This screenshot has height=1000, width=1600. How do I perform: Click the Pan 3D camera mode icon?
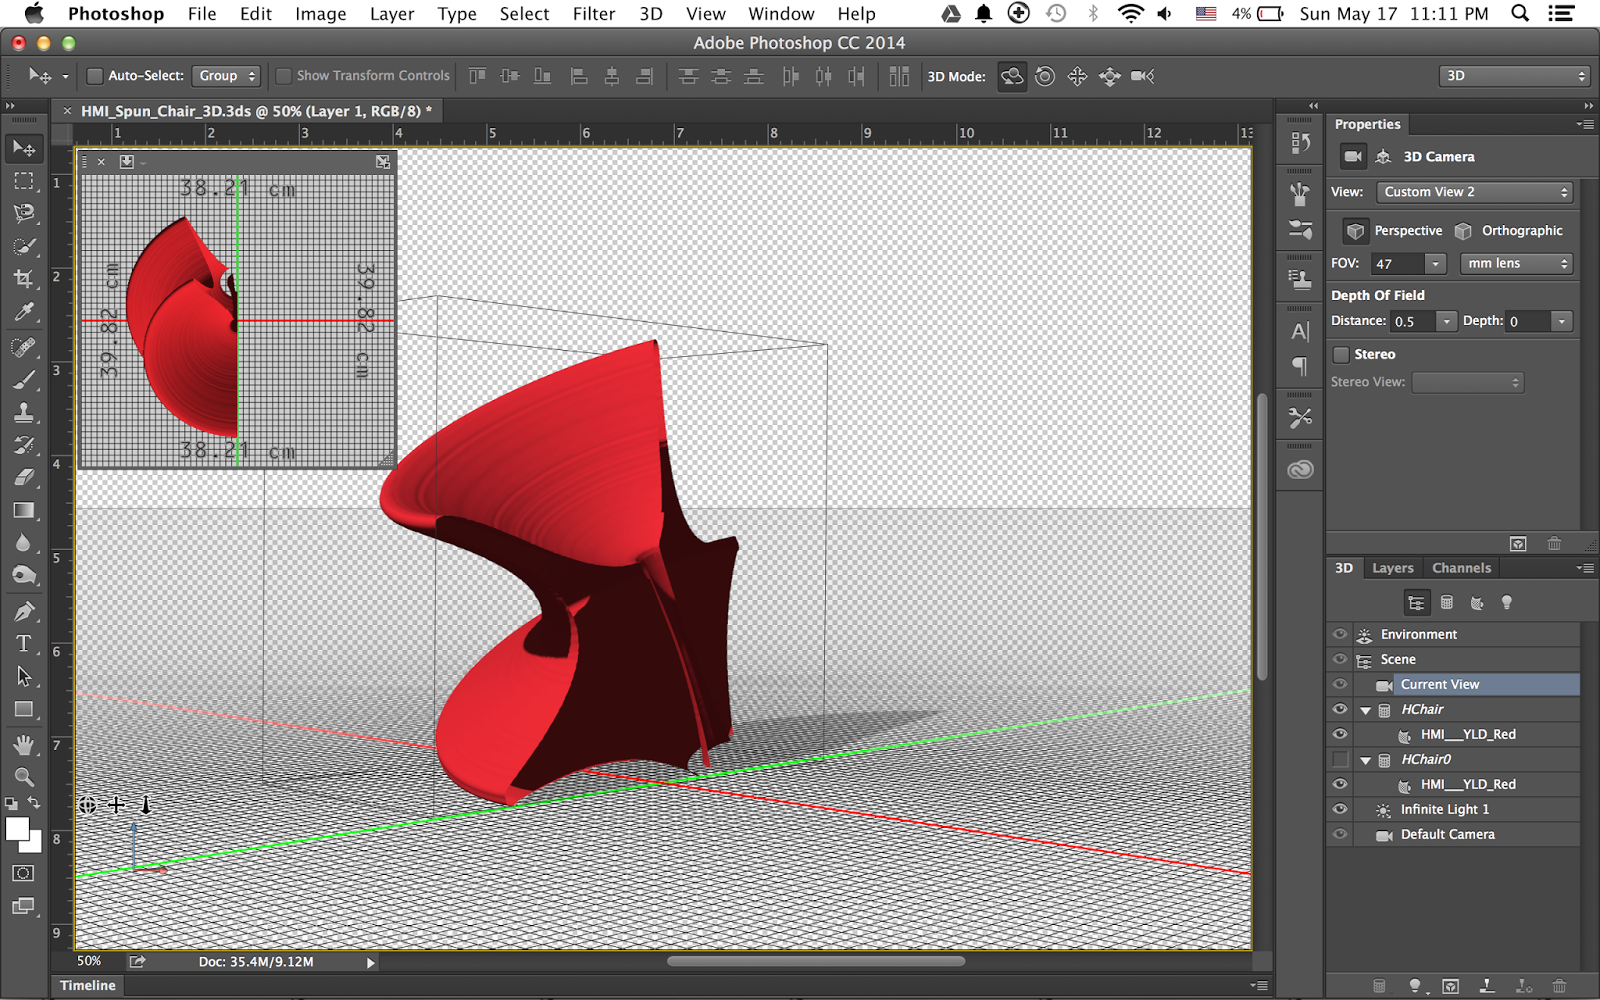1077,76
